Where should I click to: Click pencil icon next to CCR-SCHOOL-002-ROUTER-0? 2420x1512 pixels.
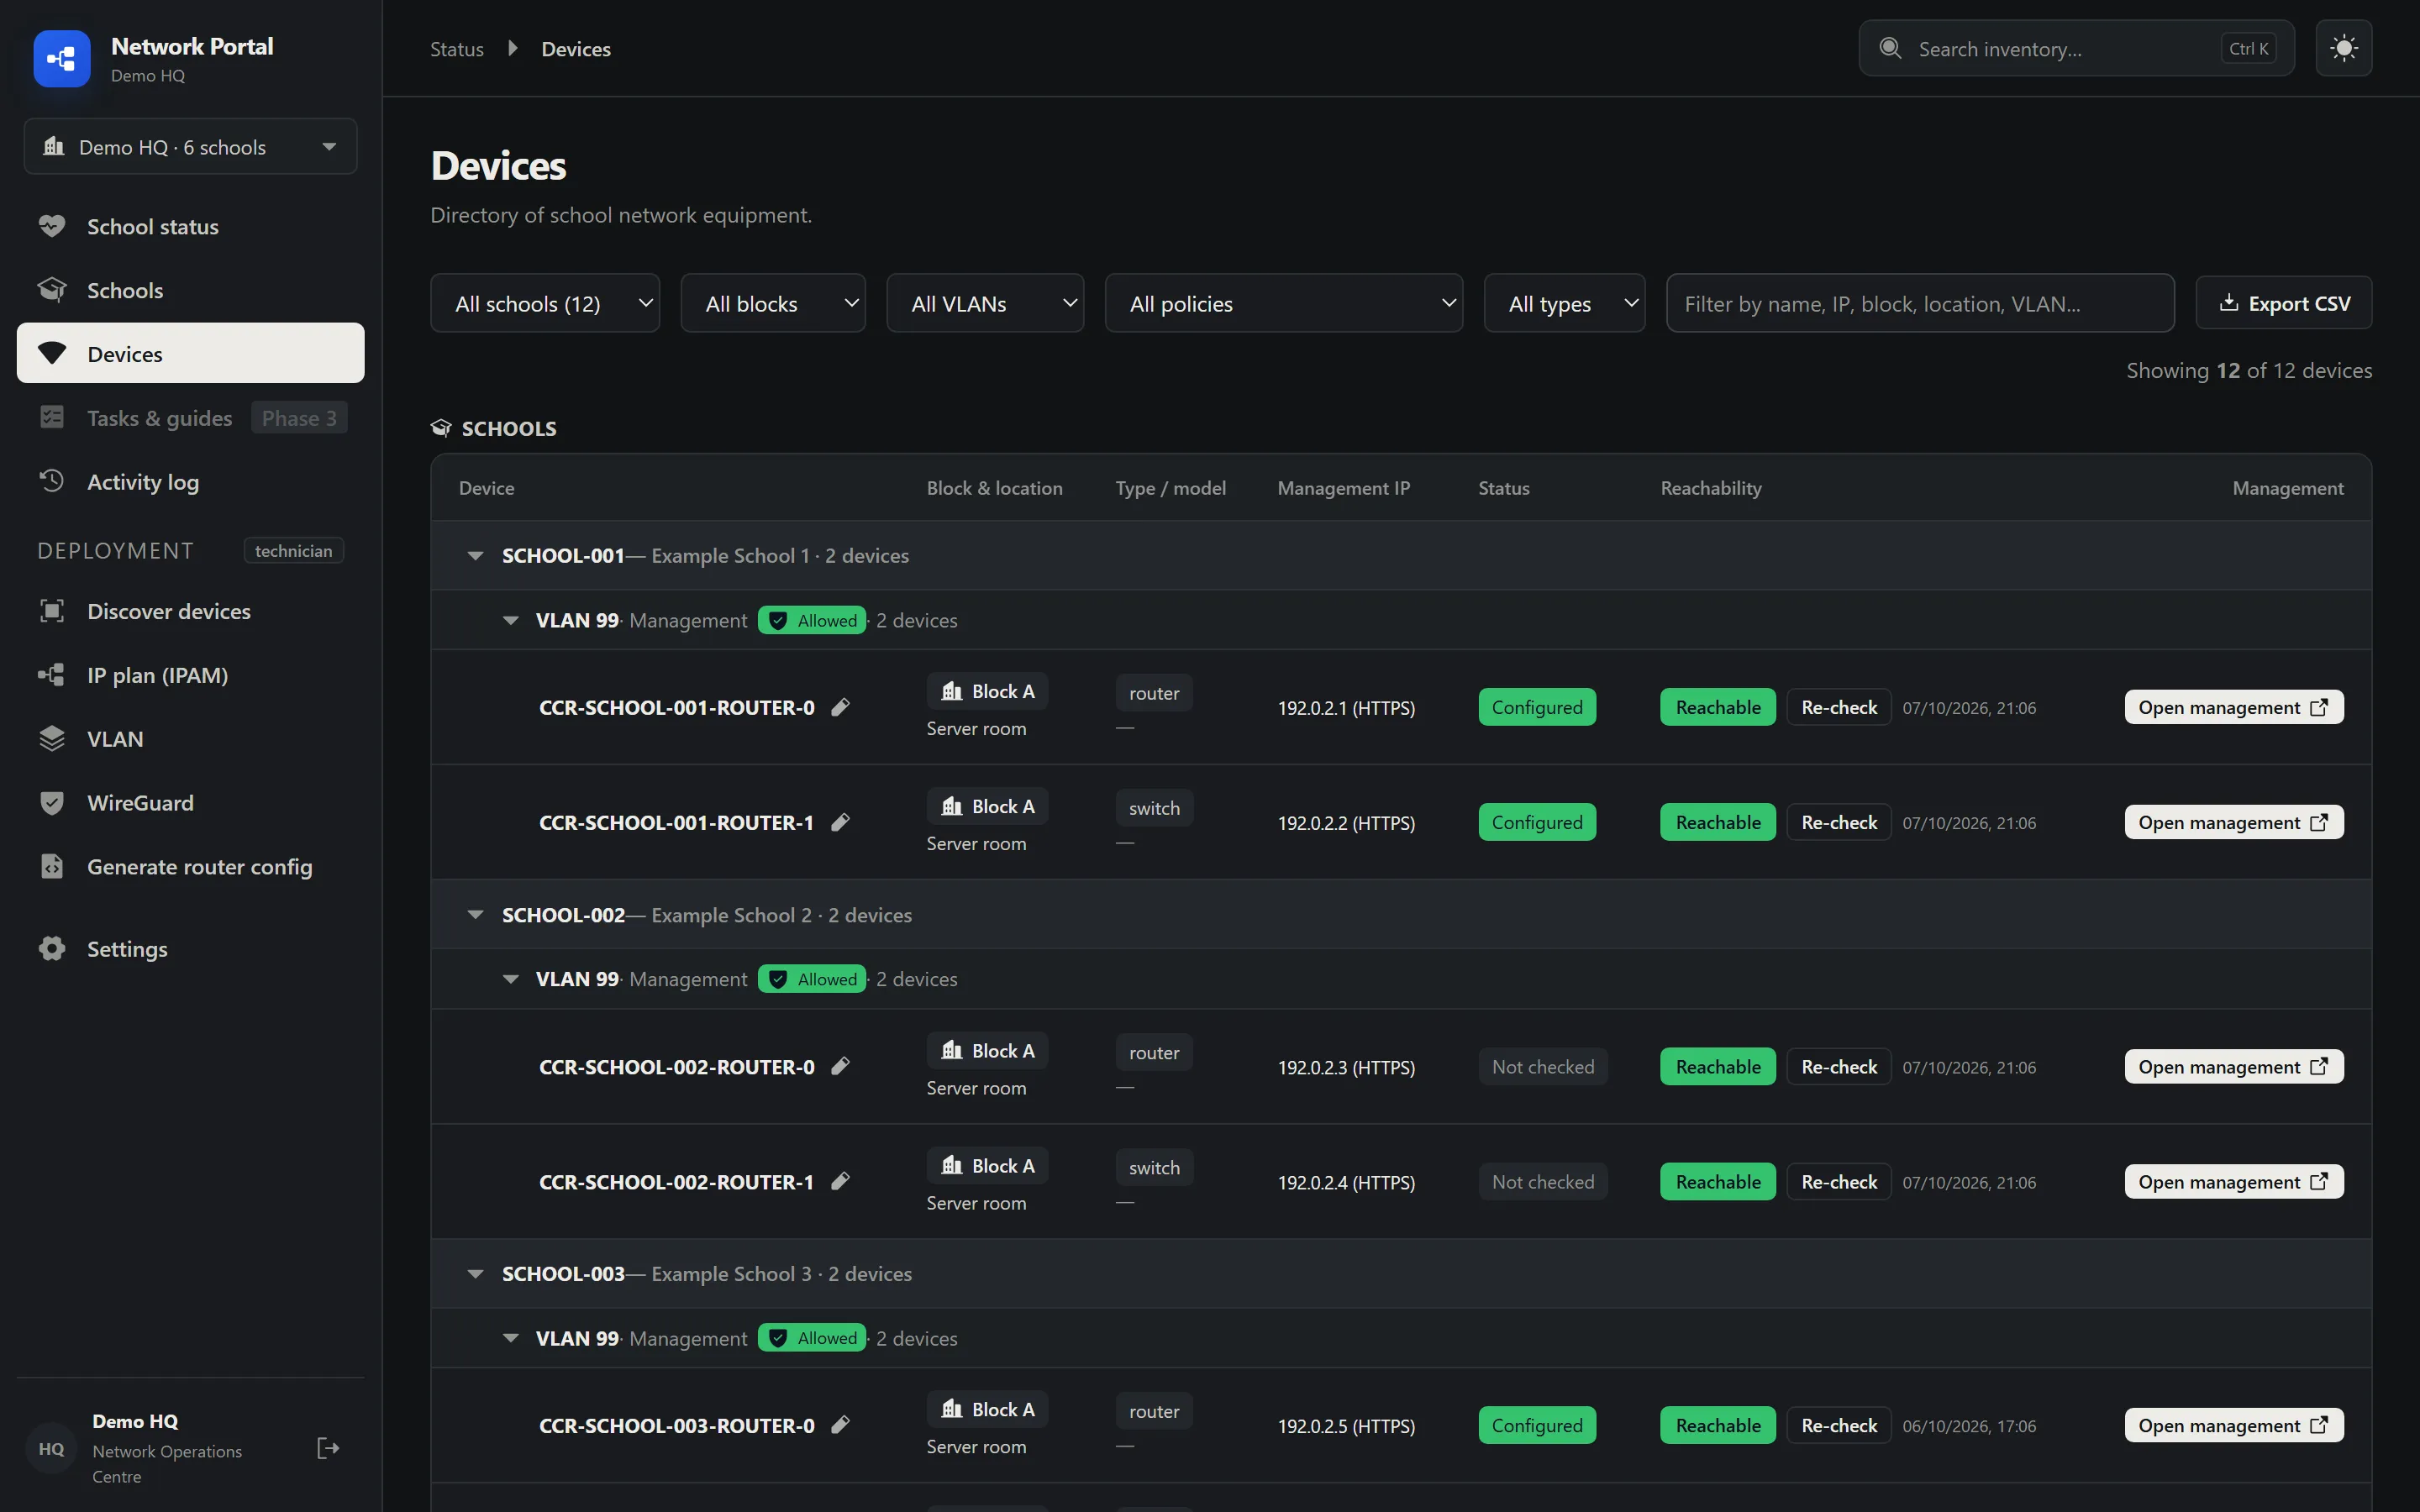point(840,1066)
